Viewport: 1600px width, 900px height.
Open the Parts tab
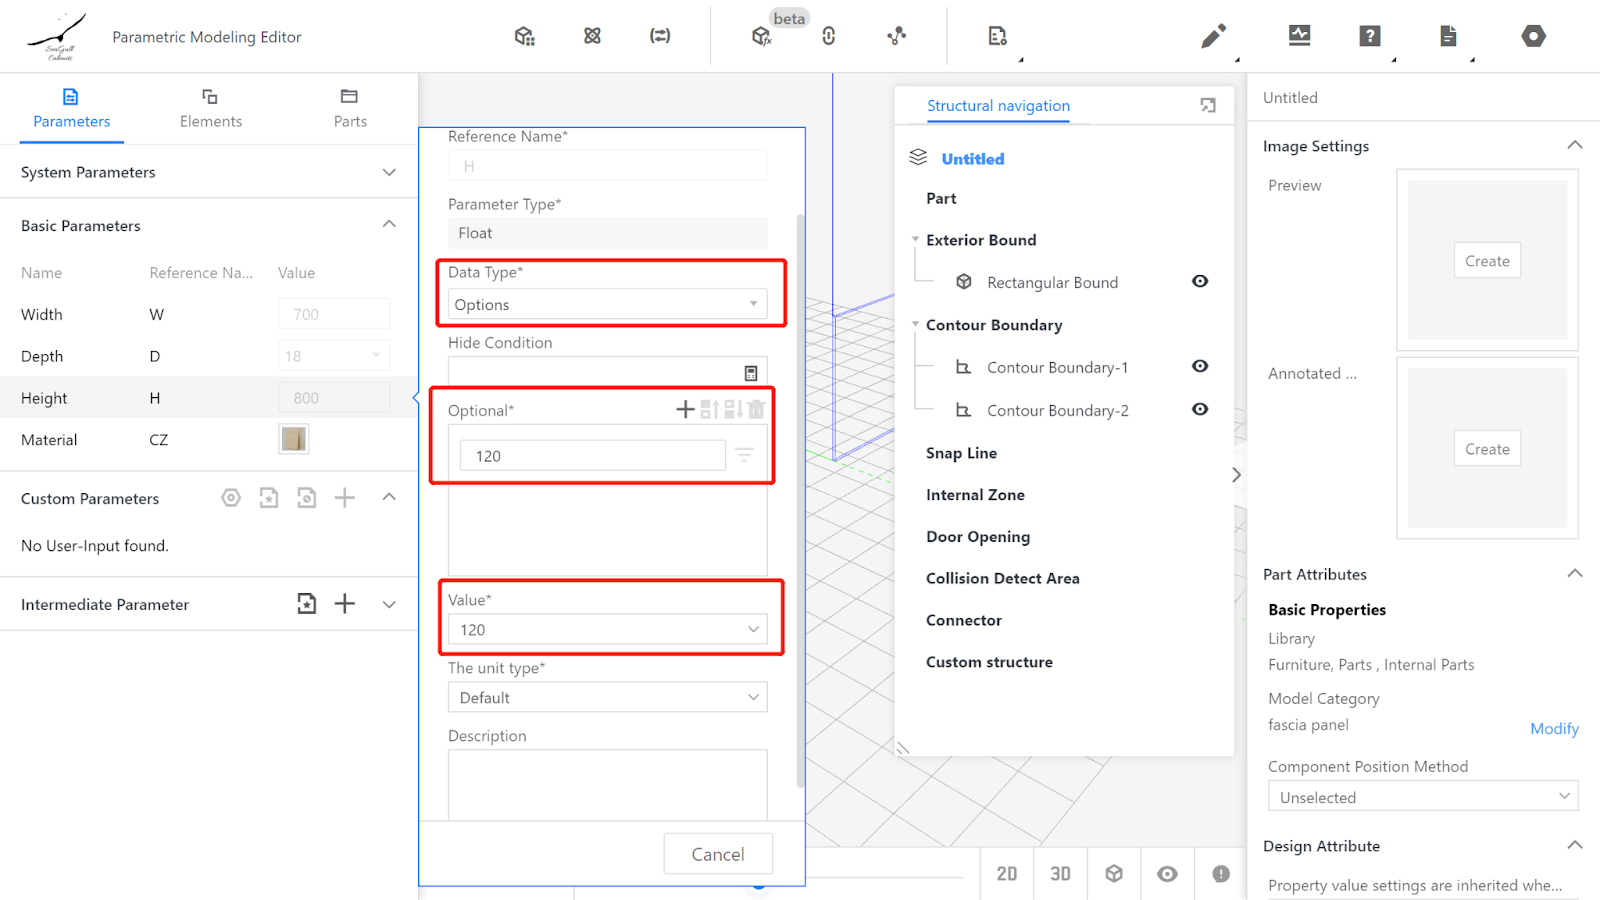coord(349,108)
